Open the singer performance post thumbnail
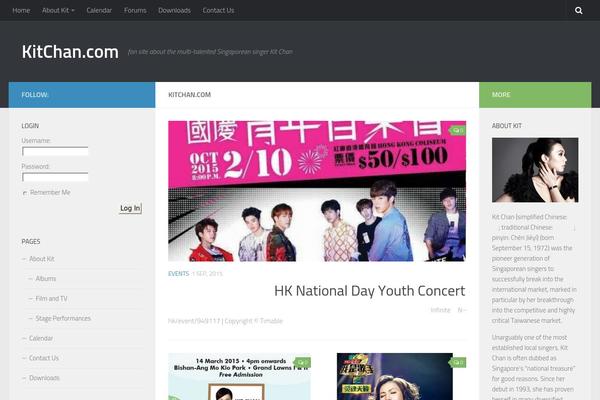 395,376
